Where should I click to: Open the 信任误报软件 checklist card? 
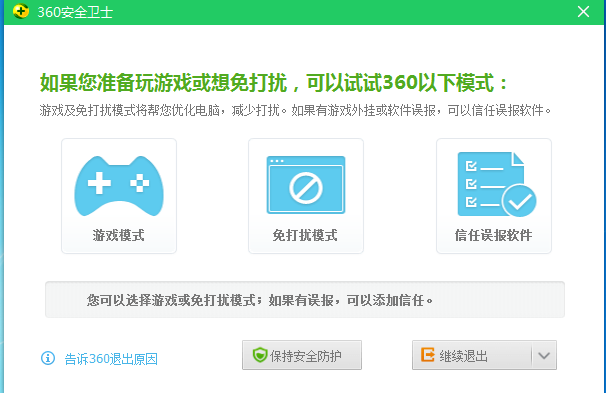coord(494,196)
